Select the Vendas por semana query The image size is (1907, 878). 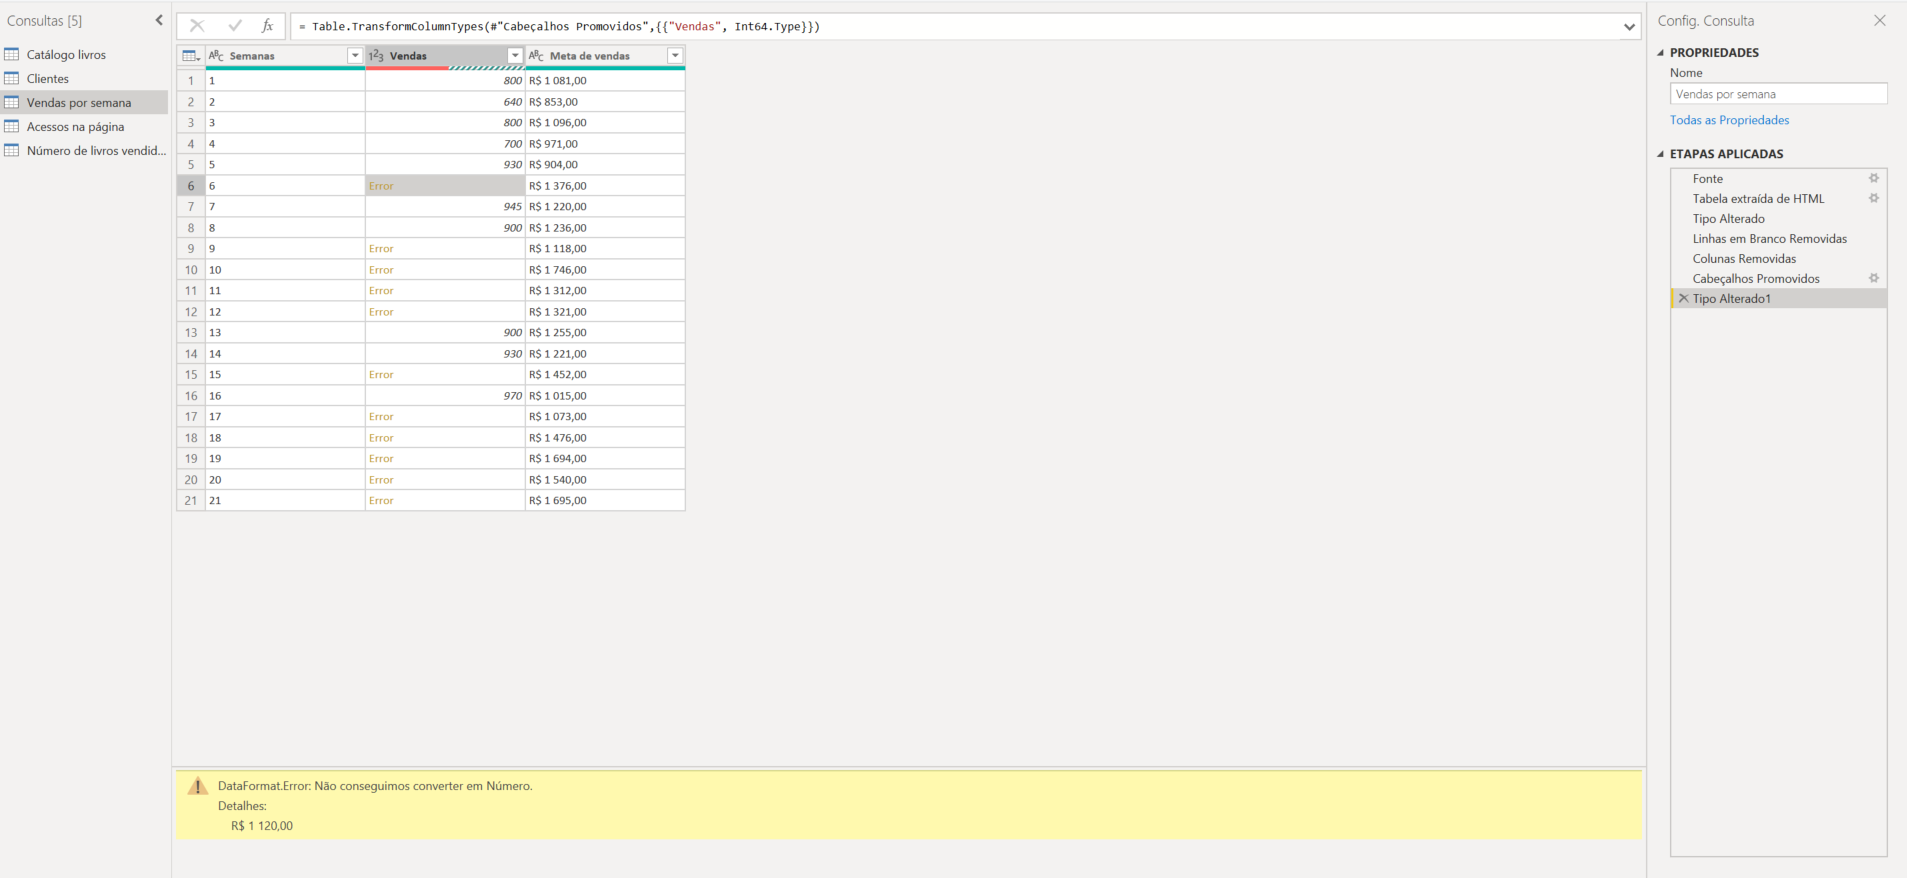(x=84, y=103)
